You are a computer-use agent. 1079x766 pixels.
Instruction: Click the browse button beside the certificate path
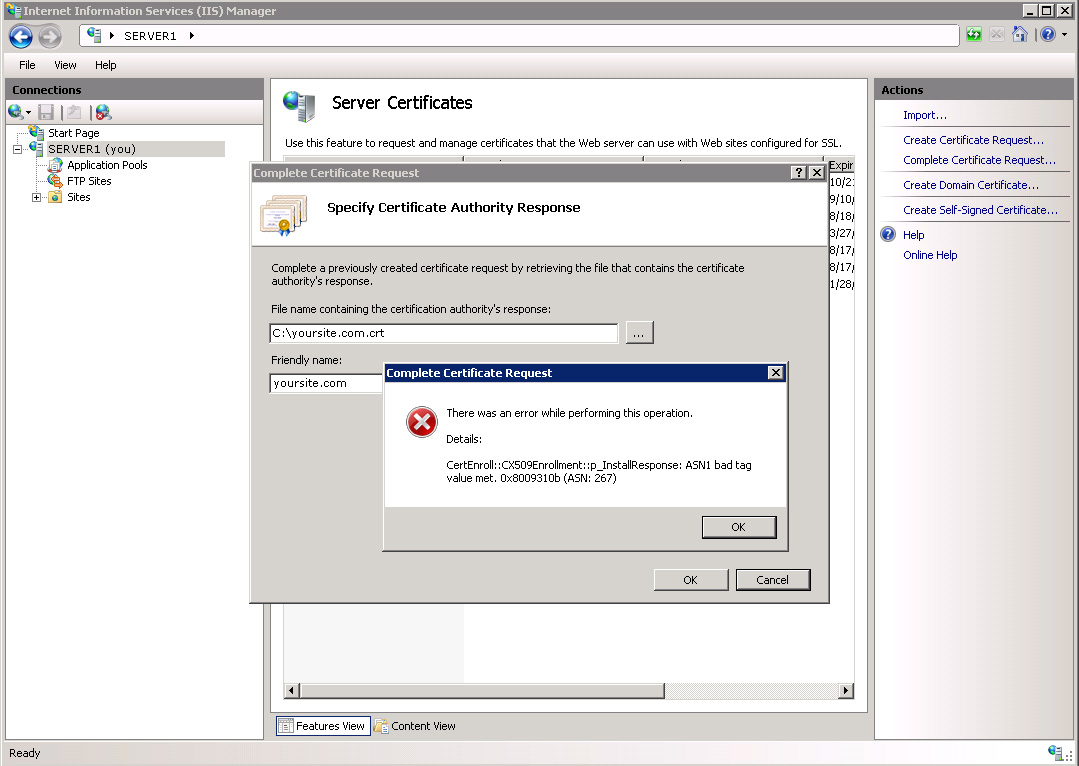point(639,333)
